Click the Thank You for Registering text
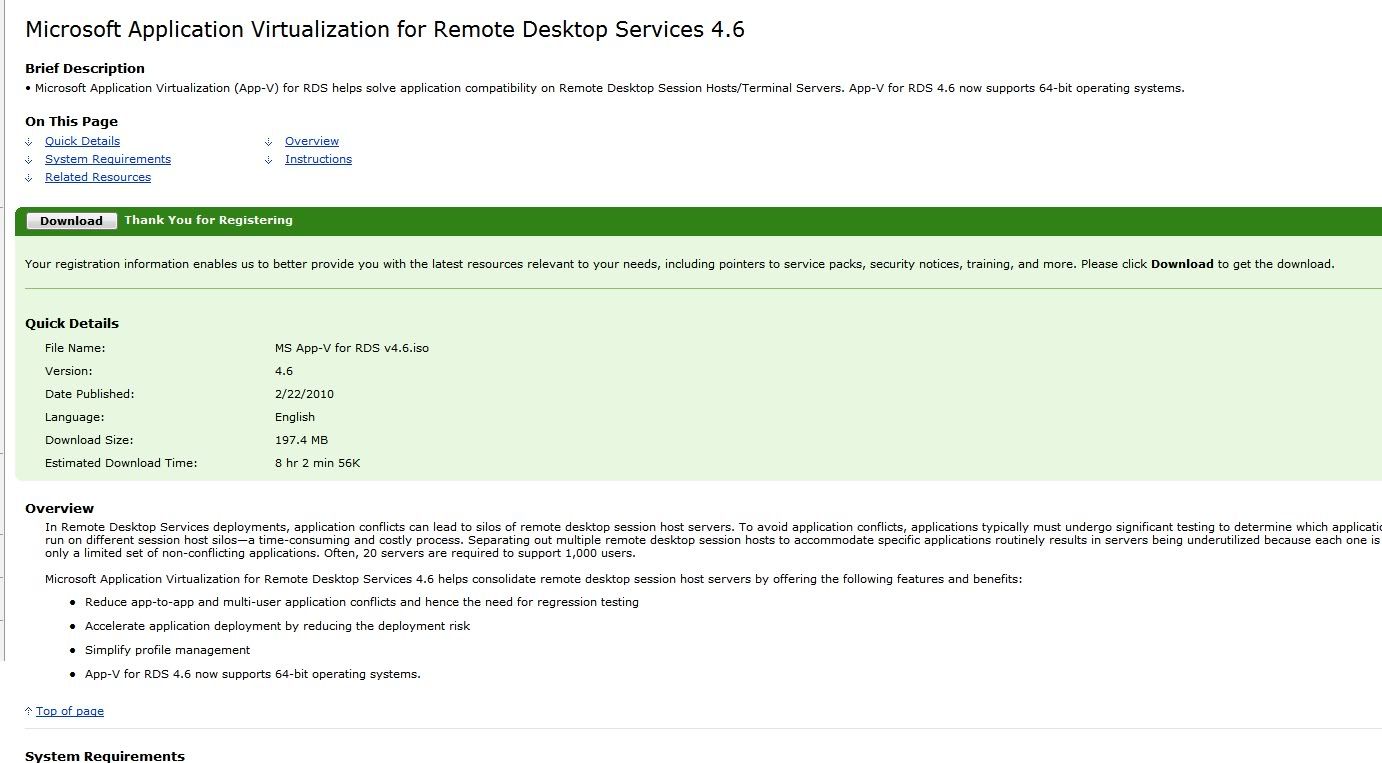The height and width of the screenshot is (763, 1382). tap(208, 220)
